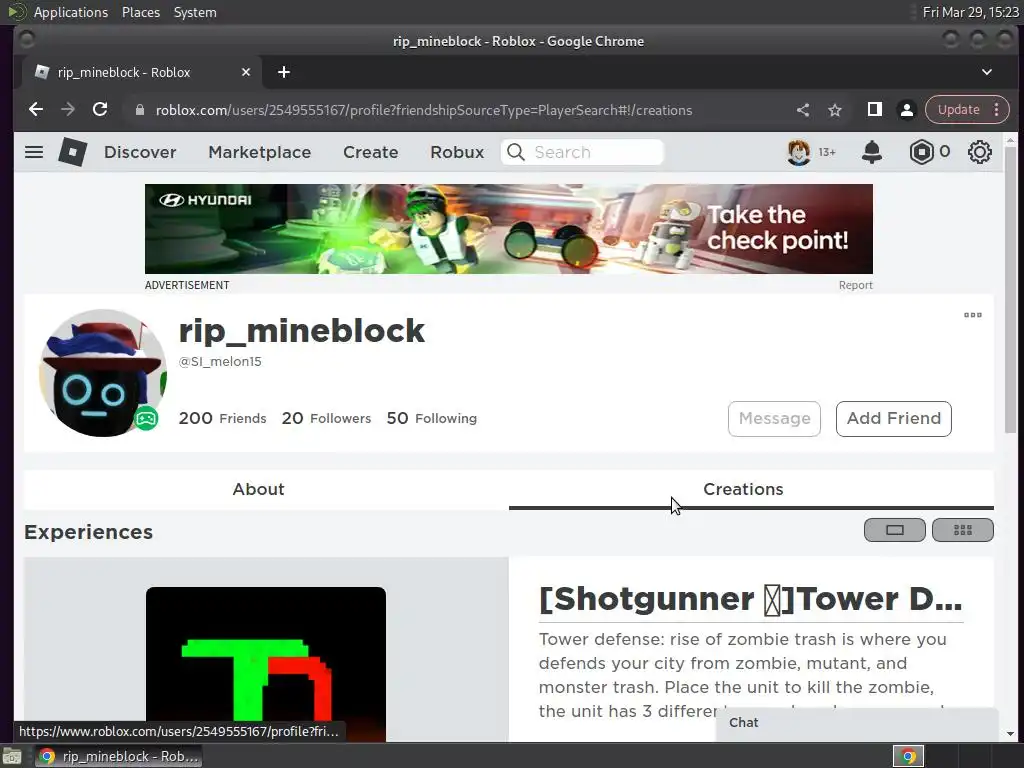Bookmark this page with the star
The height and width of the screenshot is (768, 1024).
835,110
